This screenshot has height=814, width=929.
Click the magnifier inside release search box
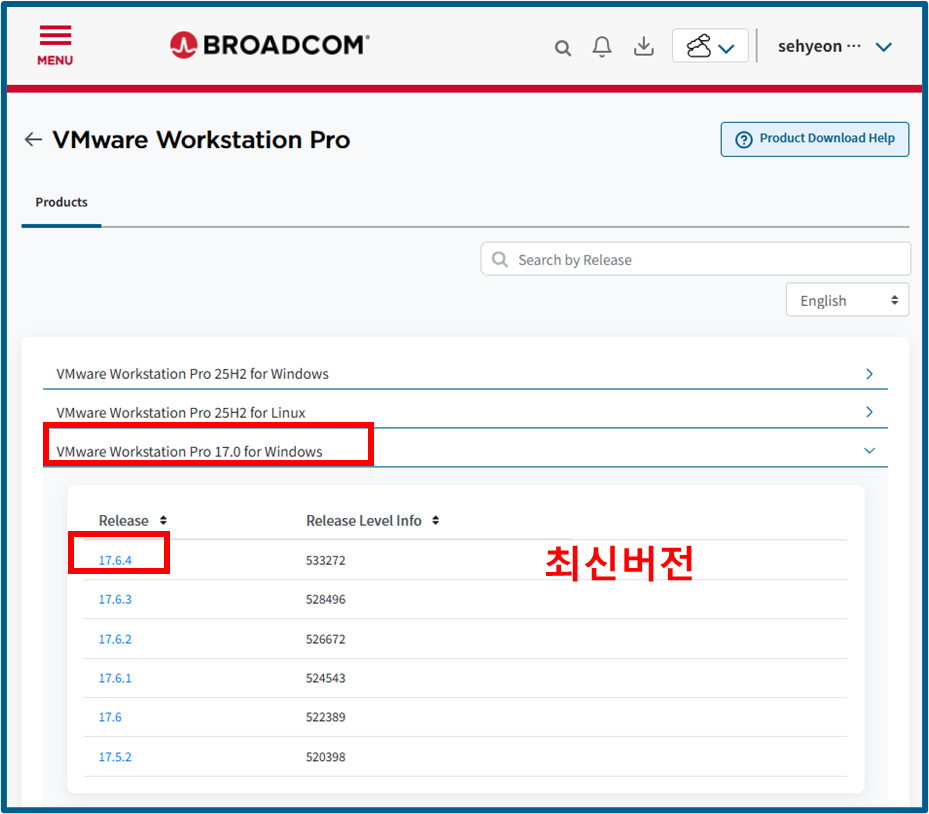[x=500, y=259]
